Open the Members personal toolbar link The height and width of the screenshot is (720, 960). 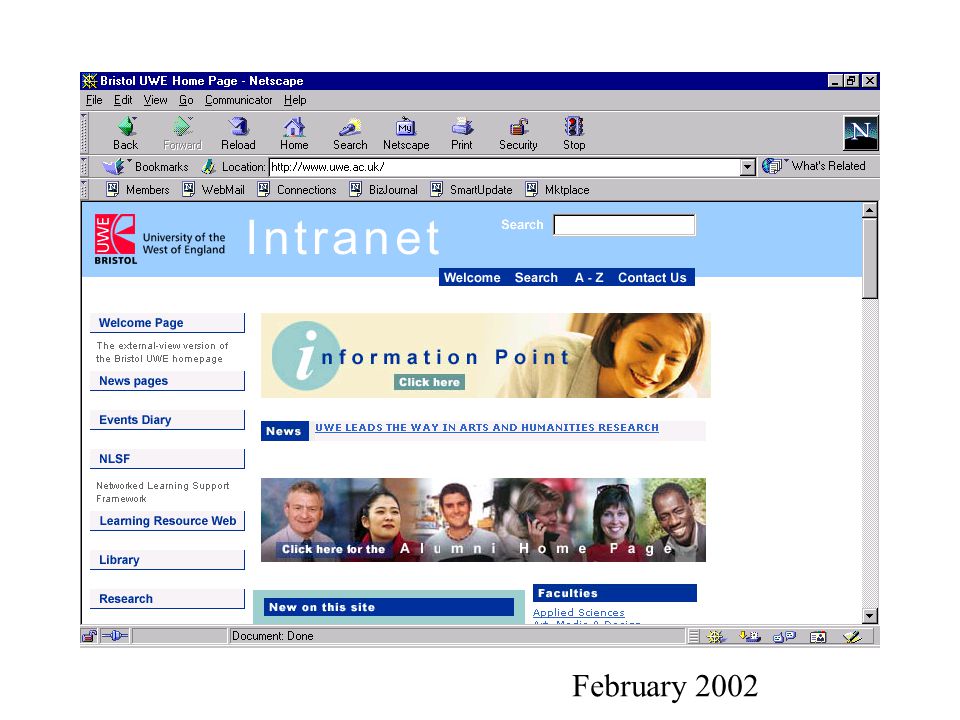[138, 190]
